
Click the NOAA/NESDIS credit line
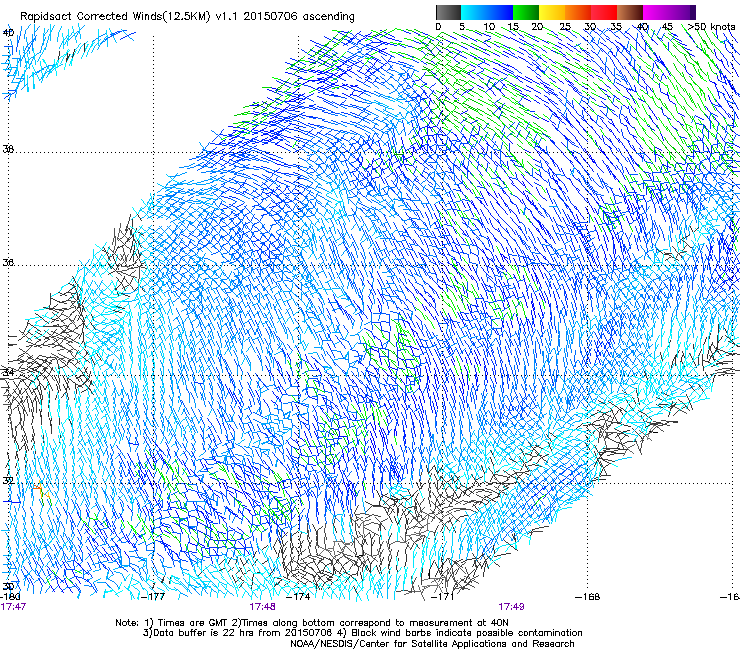(432, 643)
